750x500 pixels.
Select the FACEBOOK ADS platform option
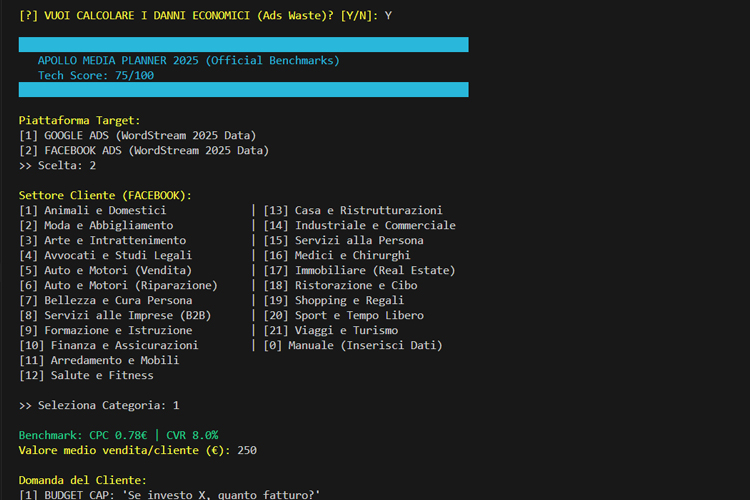144,150
